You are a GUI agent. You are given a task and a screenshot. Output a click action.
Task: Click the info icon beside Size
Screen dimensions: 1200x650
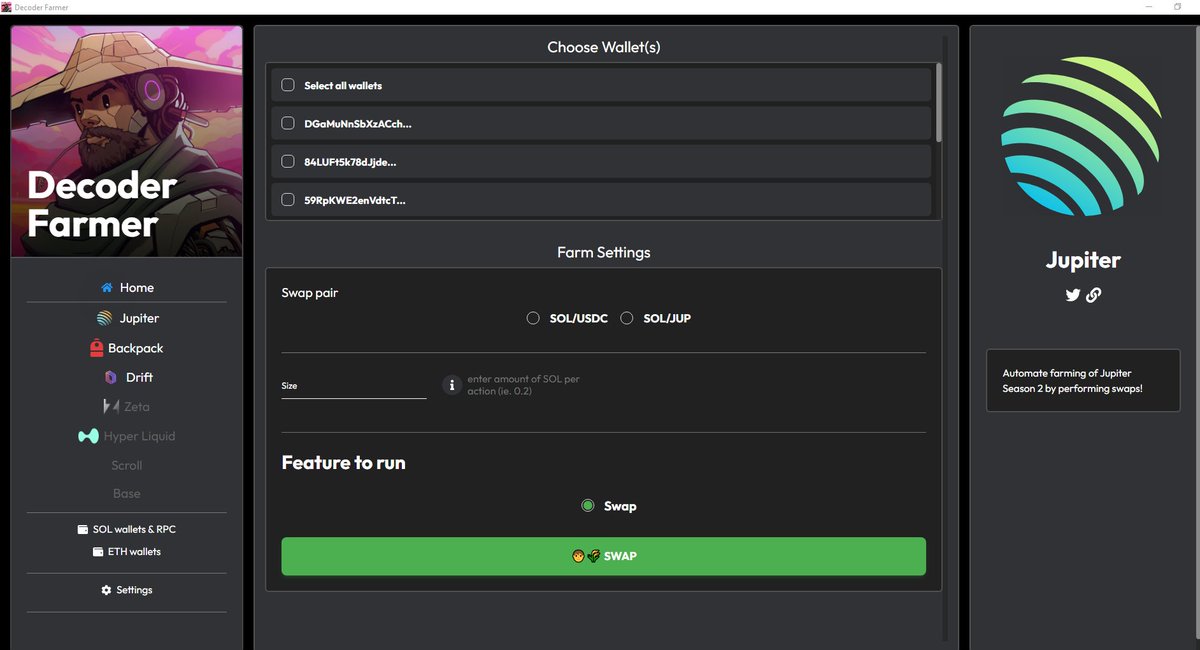coord(451,385)
